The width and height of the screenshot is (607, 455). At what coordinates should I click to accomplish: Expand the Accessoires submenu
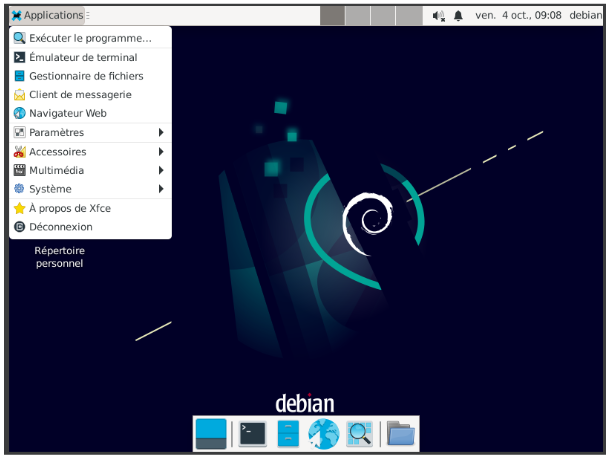90,152
